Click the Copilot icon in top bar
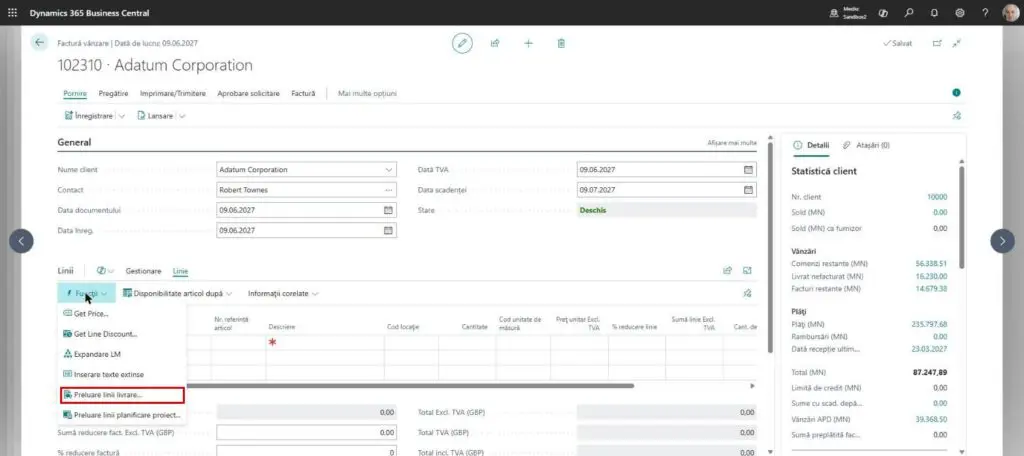 884,12
